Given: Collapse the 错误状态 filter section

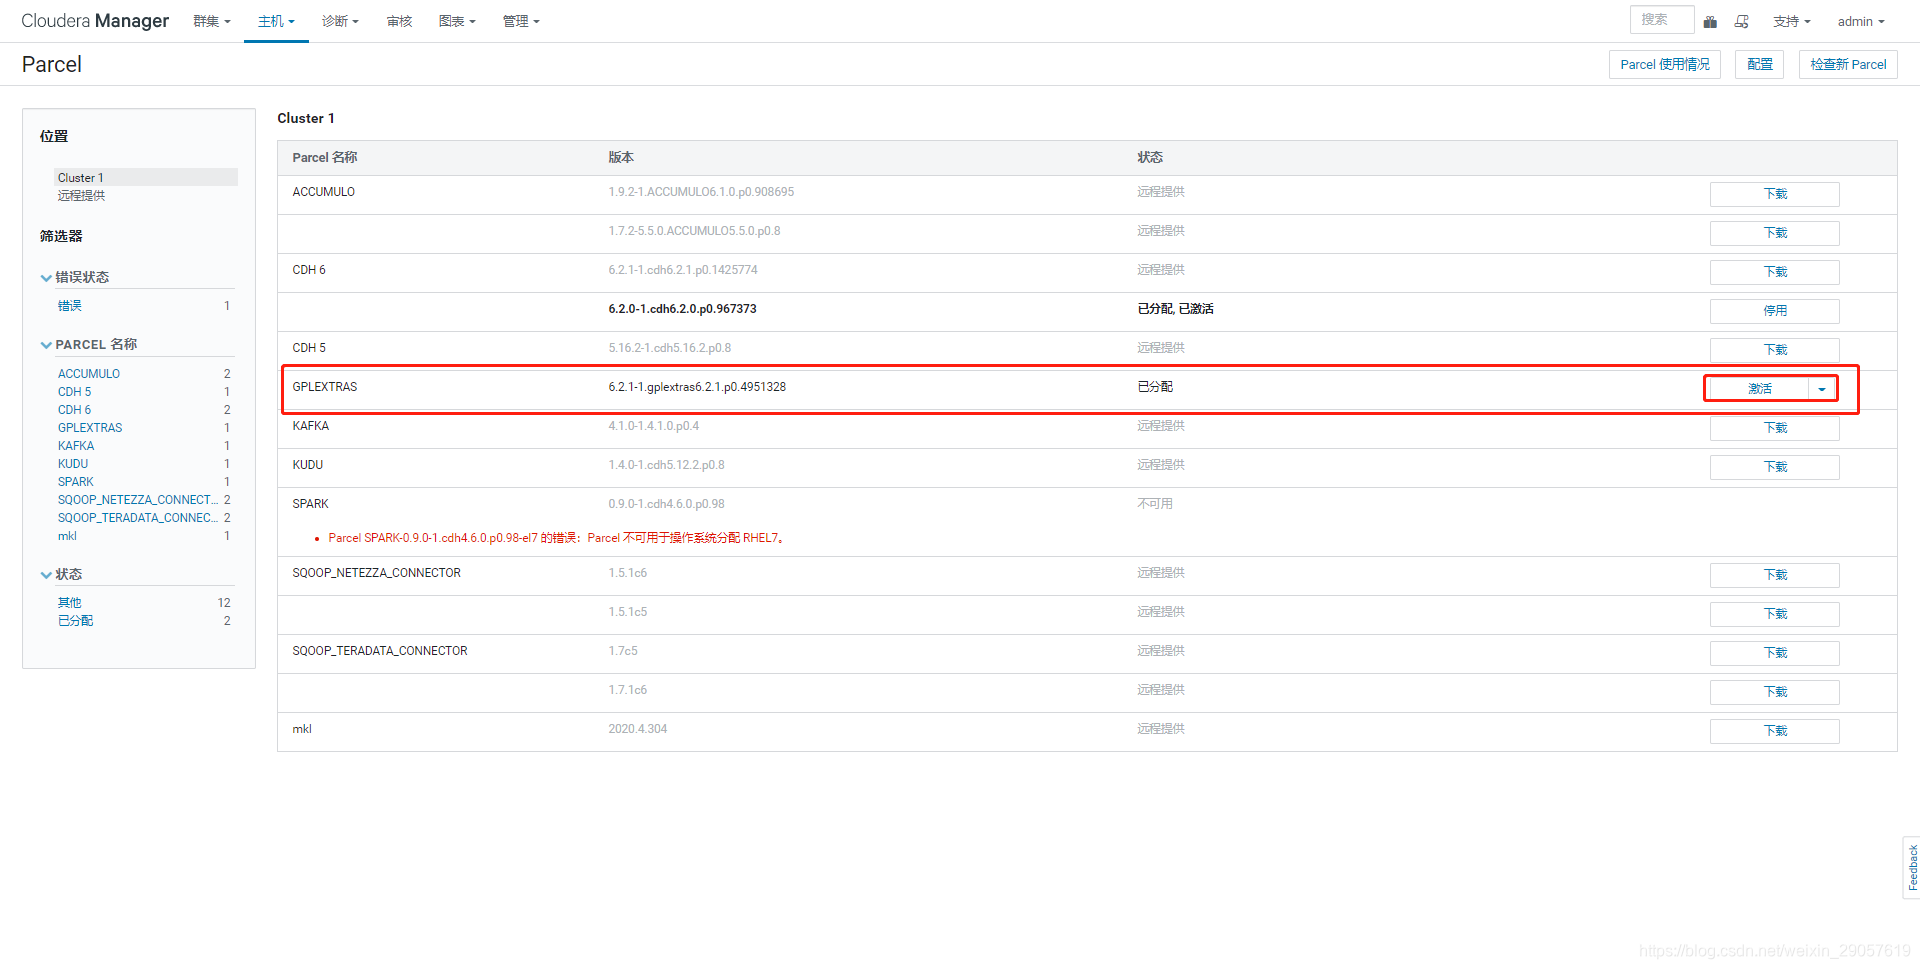Looking at the screenshot, I should pyautogui.click(x=75, y=277).
